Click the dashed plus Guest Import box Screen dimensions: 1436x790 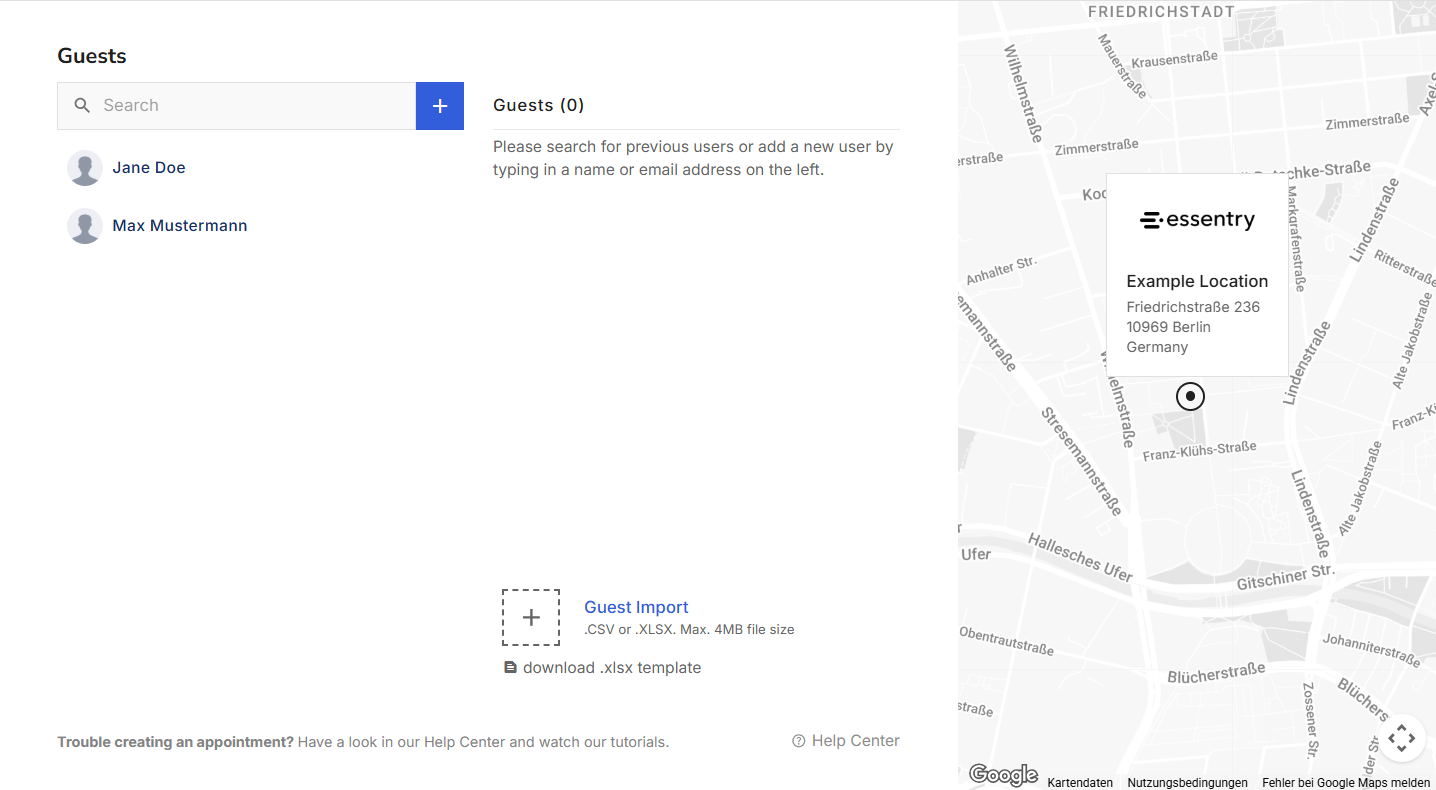531,617
